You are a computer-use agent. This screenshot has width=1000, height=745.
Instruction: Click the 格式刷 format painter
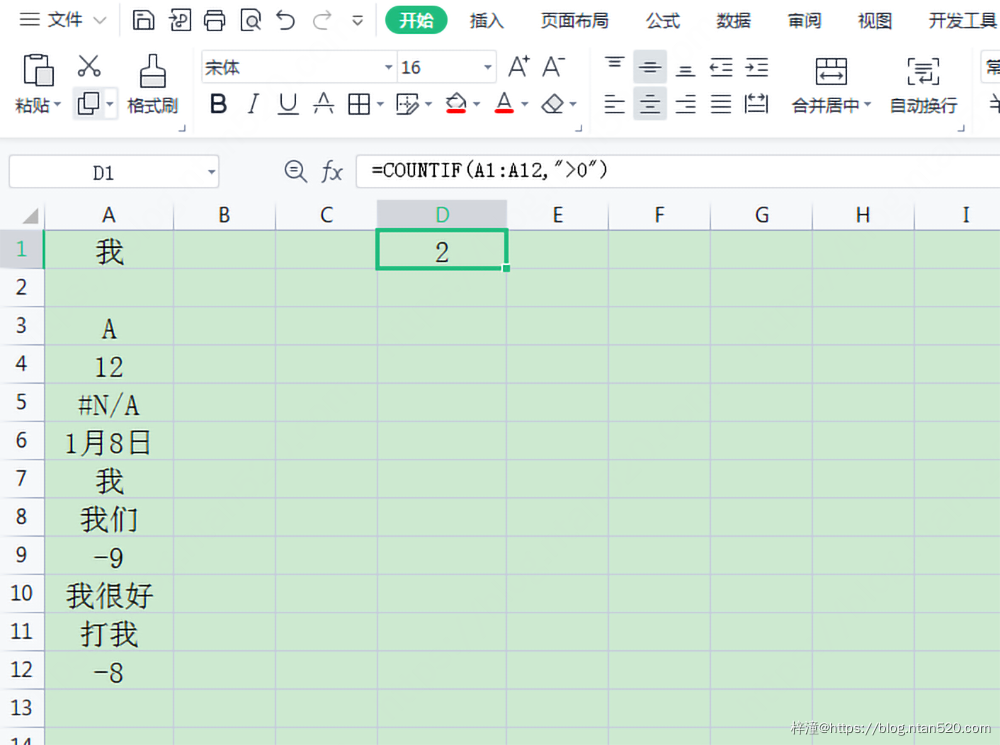(152, 84)
